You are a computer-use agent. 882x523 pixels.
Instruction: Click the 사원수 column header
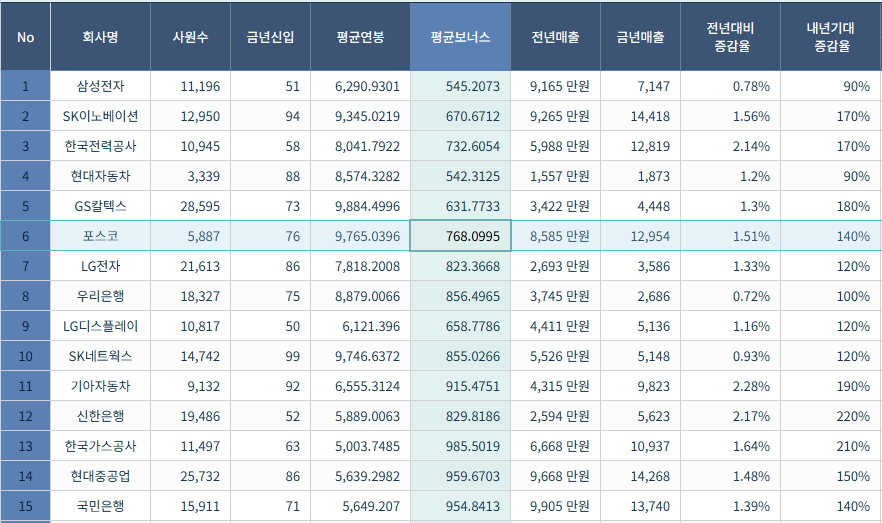(190, 37)
